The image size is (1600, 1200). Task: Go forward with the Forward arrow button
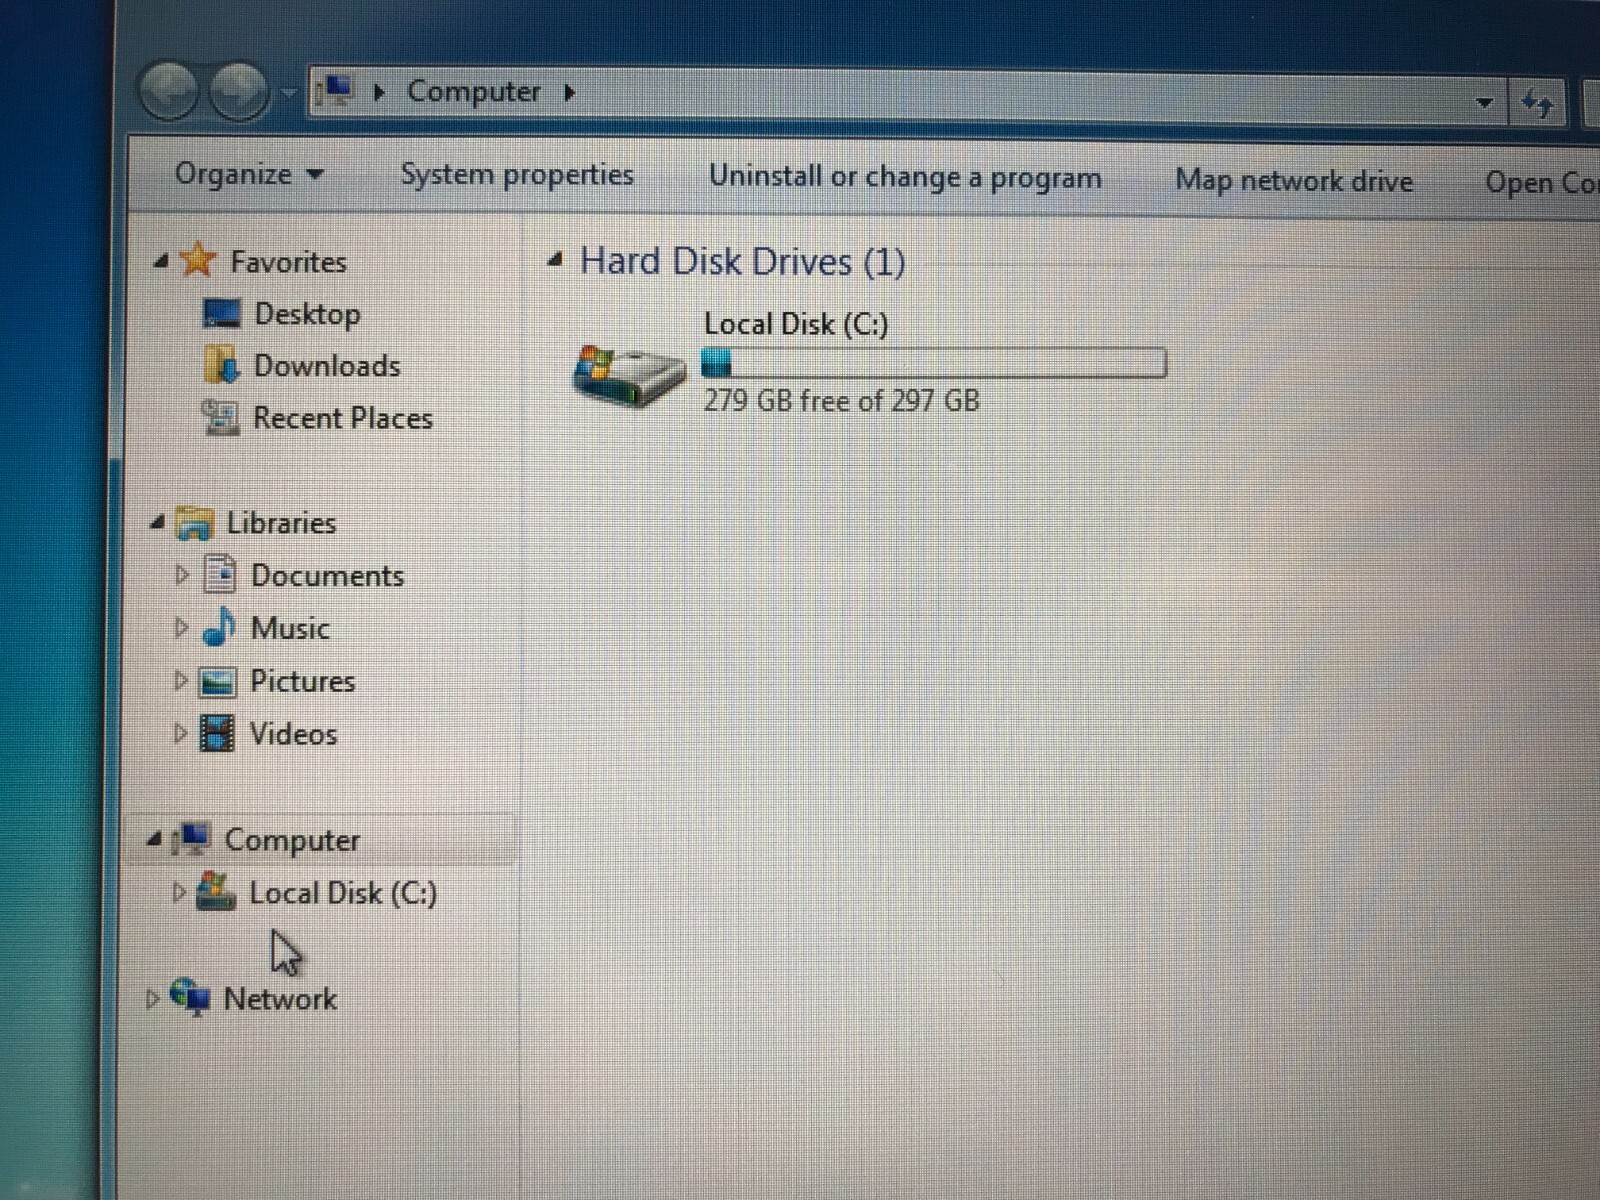pos(238,92)
